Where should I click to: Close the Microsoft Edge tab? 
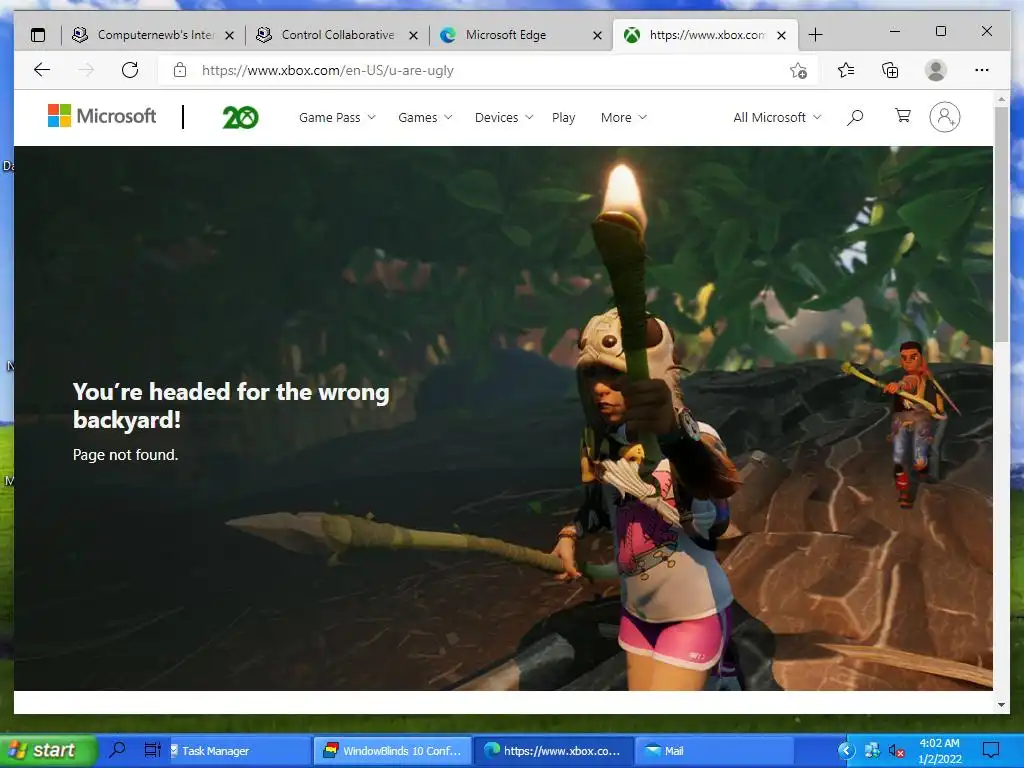coord(597,35)
